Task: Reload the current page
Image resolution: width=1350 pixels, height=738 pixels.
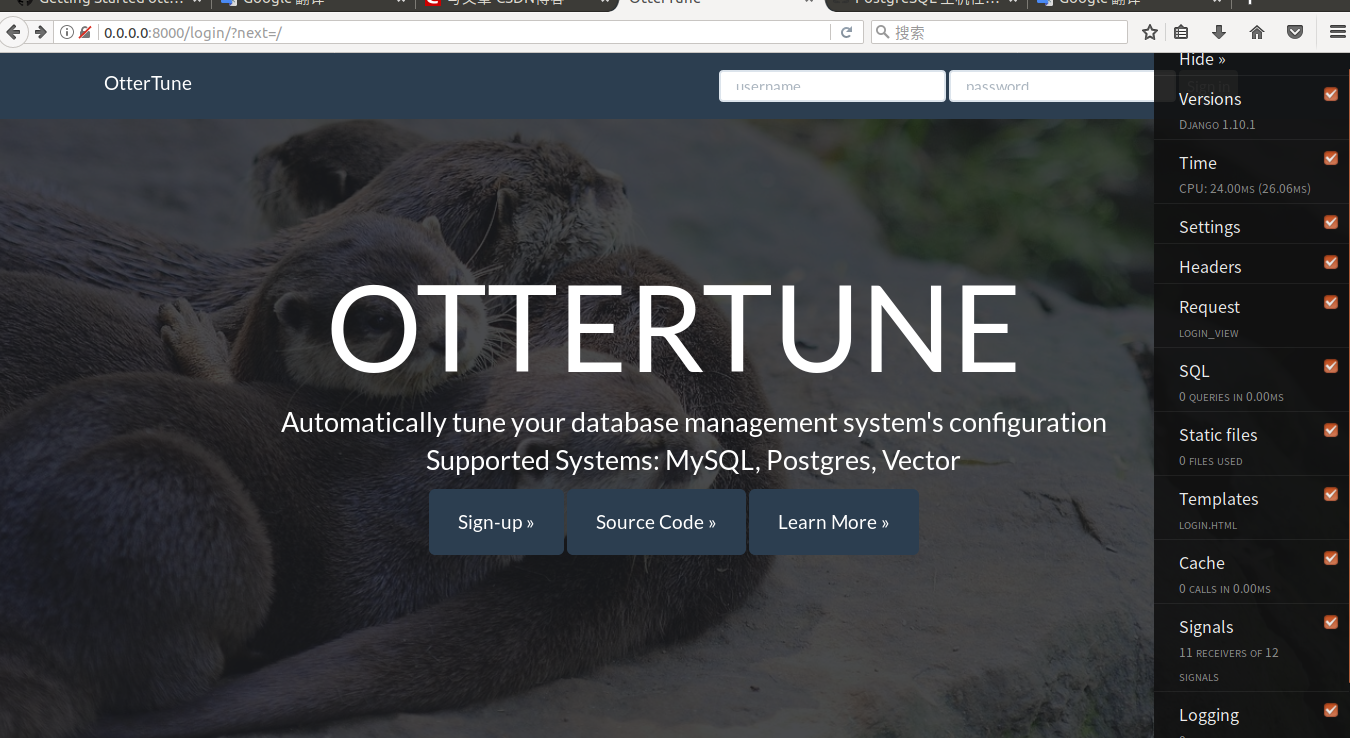Action: tap(845, 31)
